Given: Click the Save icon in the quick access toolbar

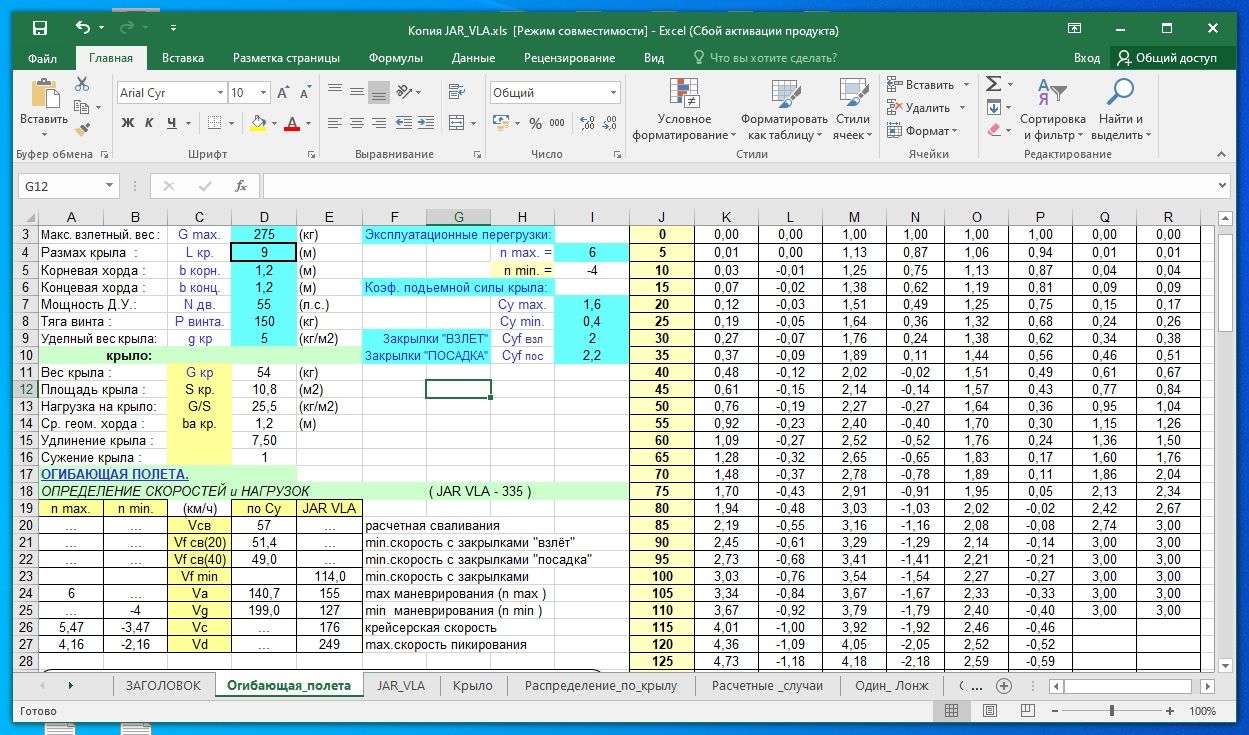Looking at the screenshot, I should click(x=38, y=29).
